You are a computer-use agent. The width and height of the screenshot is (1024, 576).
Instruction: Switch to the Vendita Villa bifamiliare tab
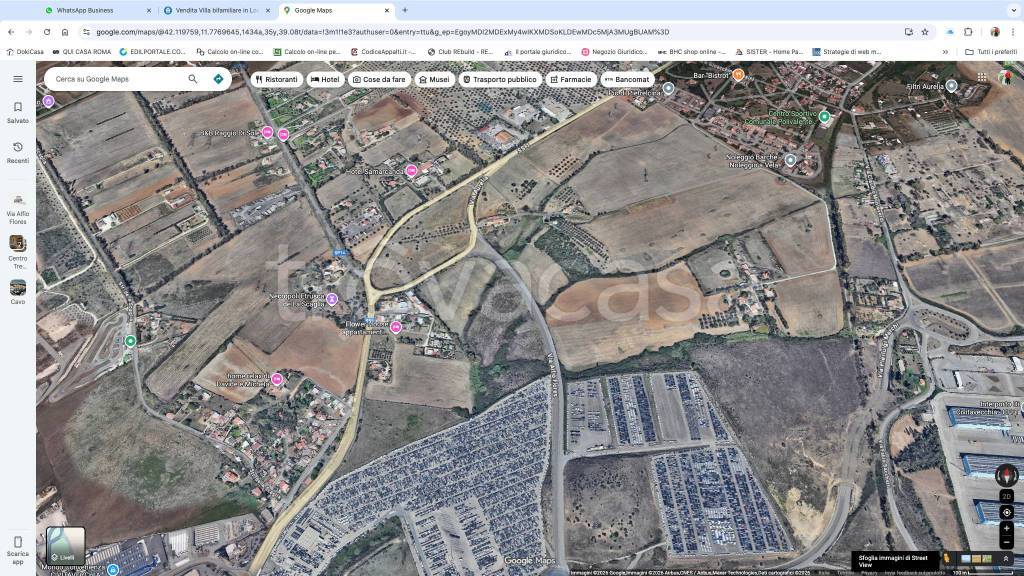[215, 10]
